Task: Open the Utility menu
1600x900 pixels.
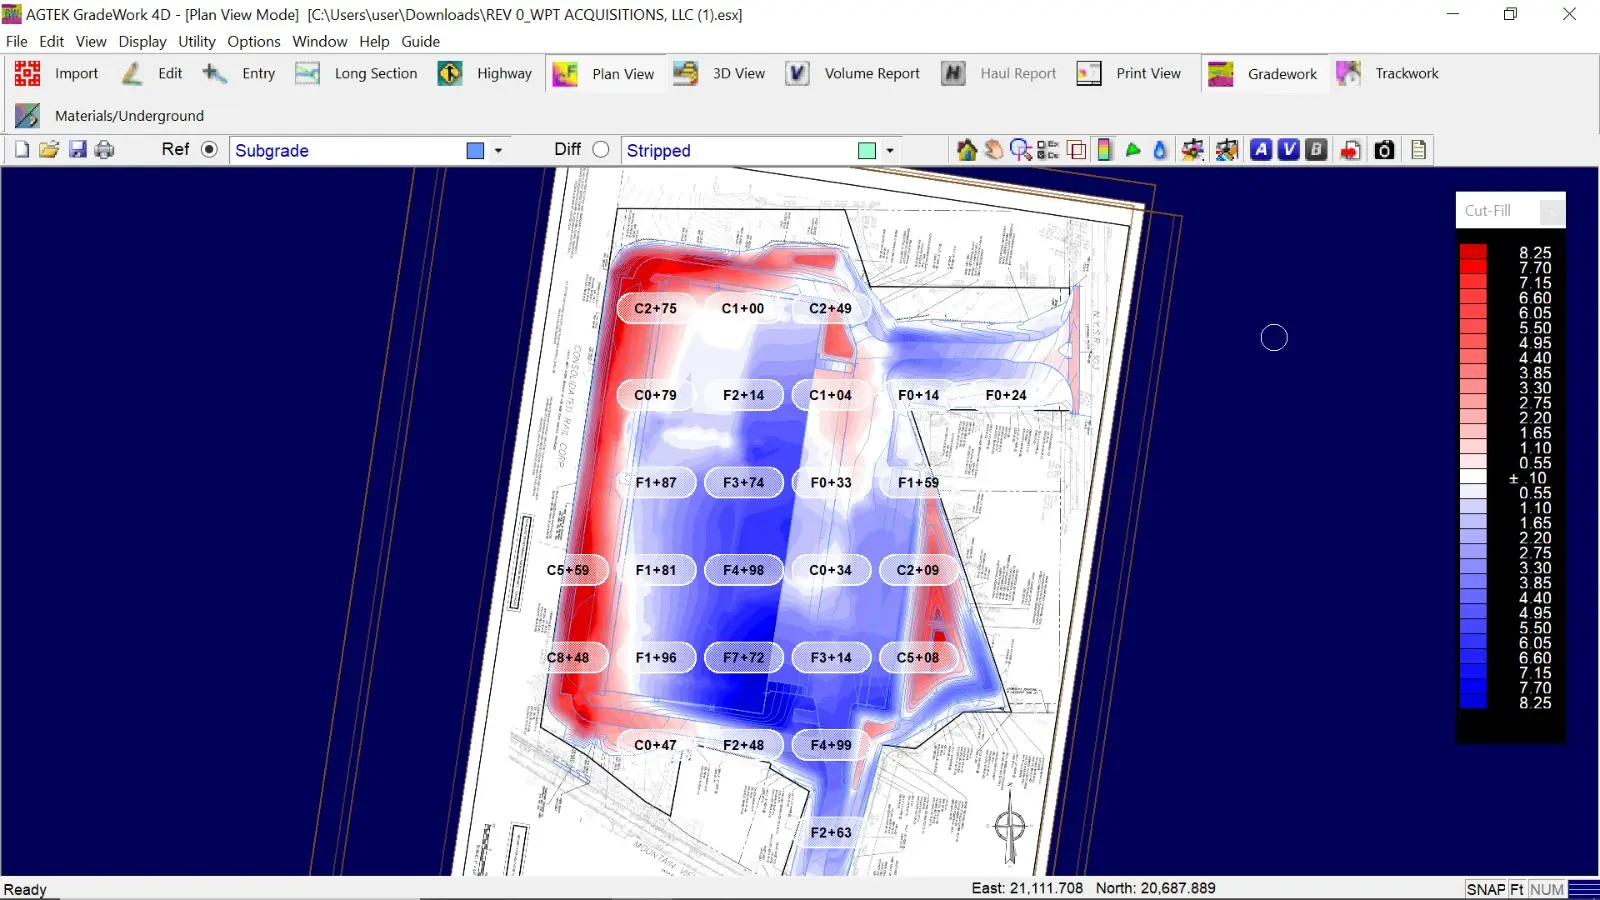Action: pos(196,41)
